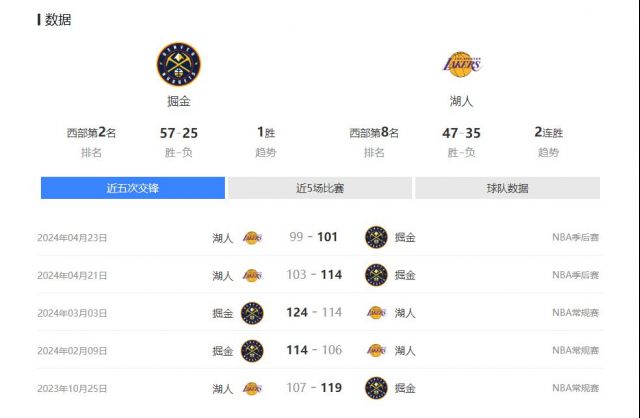Click Nuggets logo in the 2023年10月25日 match row

[376, 388]
